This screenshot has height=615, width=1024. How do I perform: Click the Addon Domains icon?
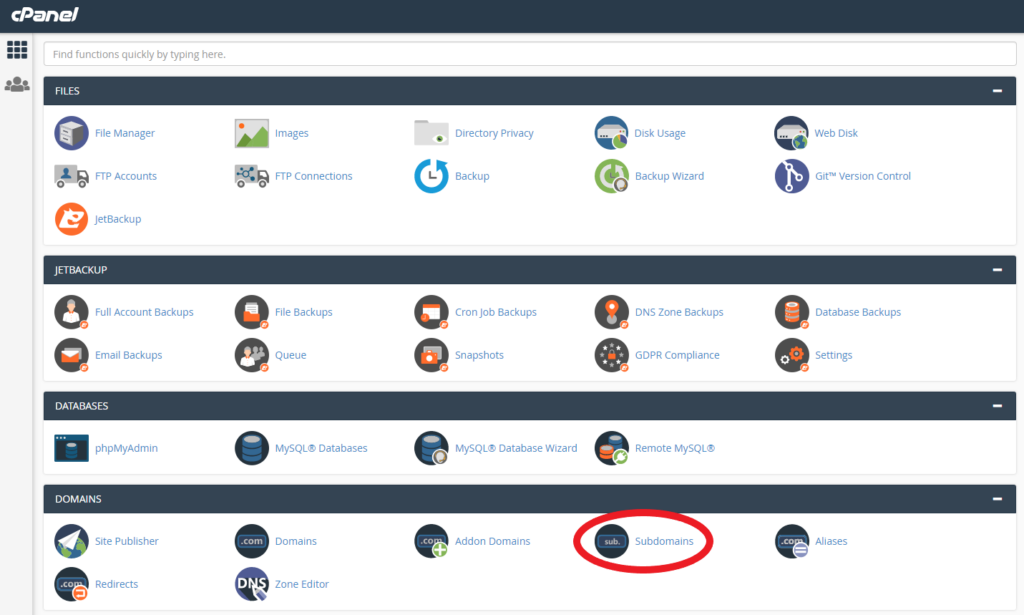(x=431, y=541)
